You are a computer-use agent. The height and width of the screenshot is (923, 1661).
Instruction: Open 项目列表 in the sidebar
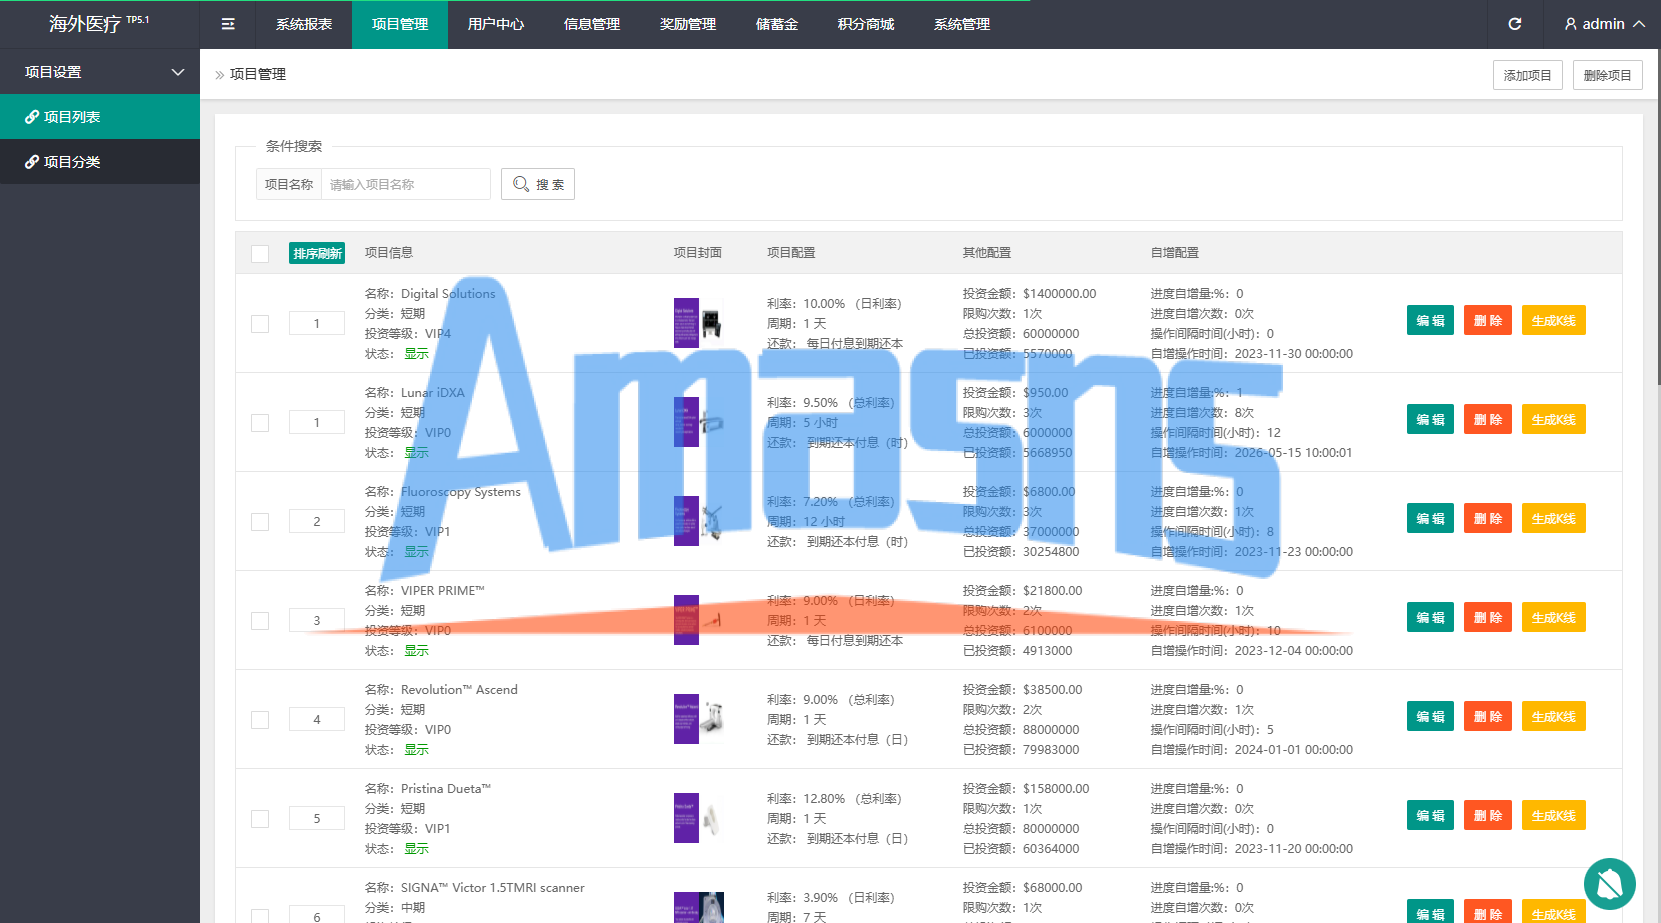click(x=100, y=117)
